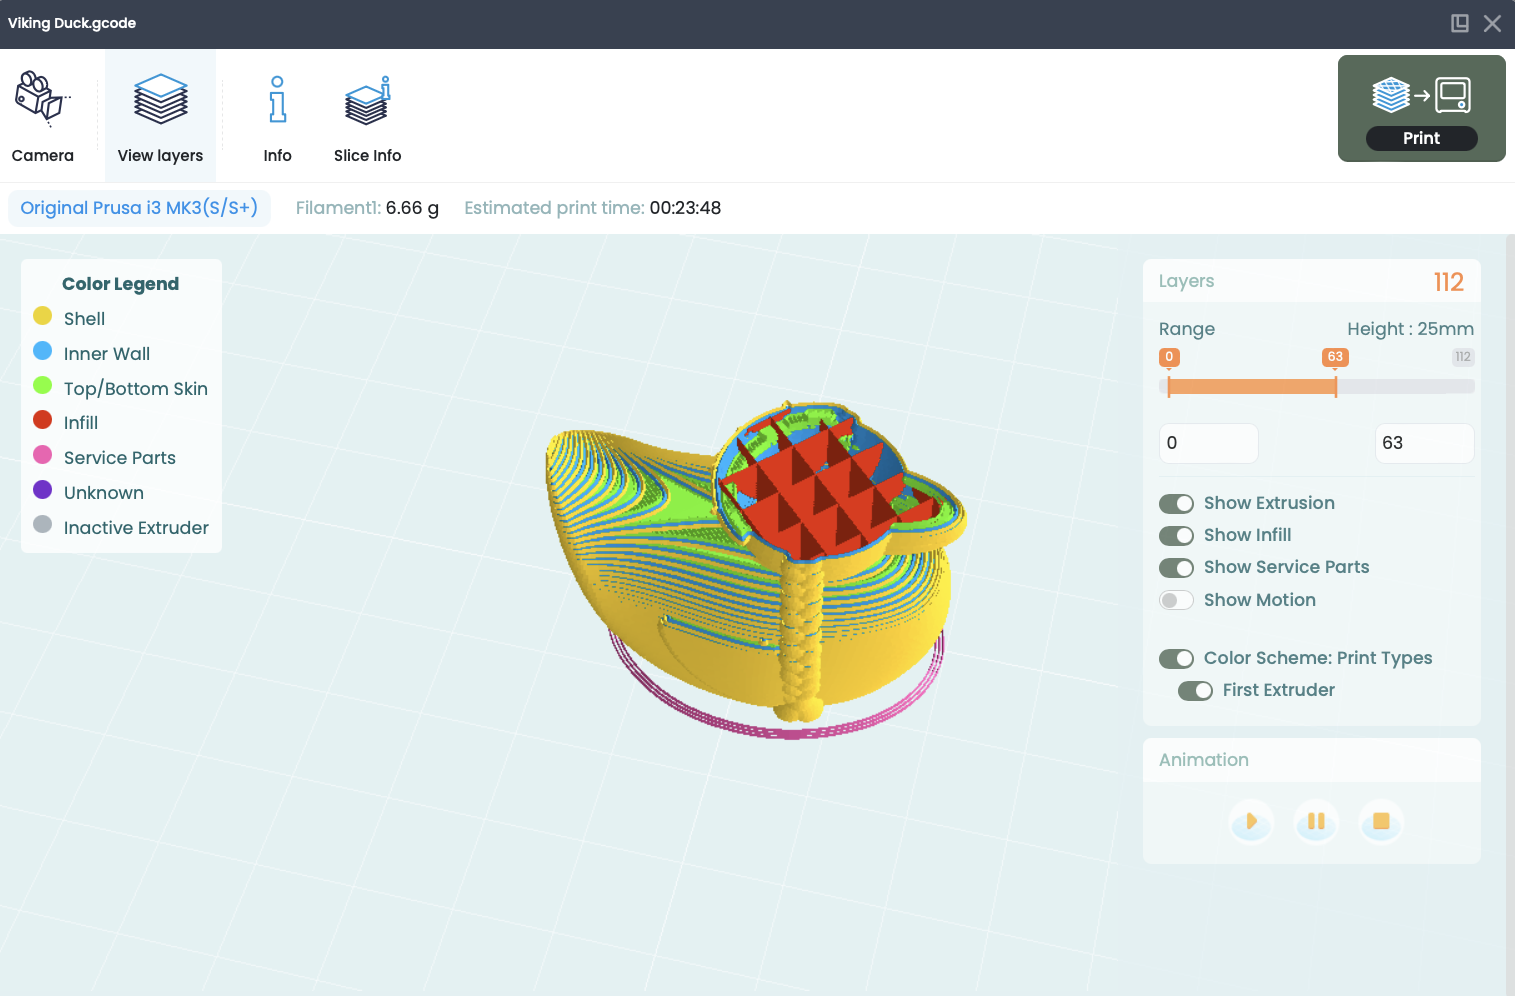Click the Shell color swatch in the legend

click(43, 315)
